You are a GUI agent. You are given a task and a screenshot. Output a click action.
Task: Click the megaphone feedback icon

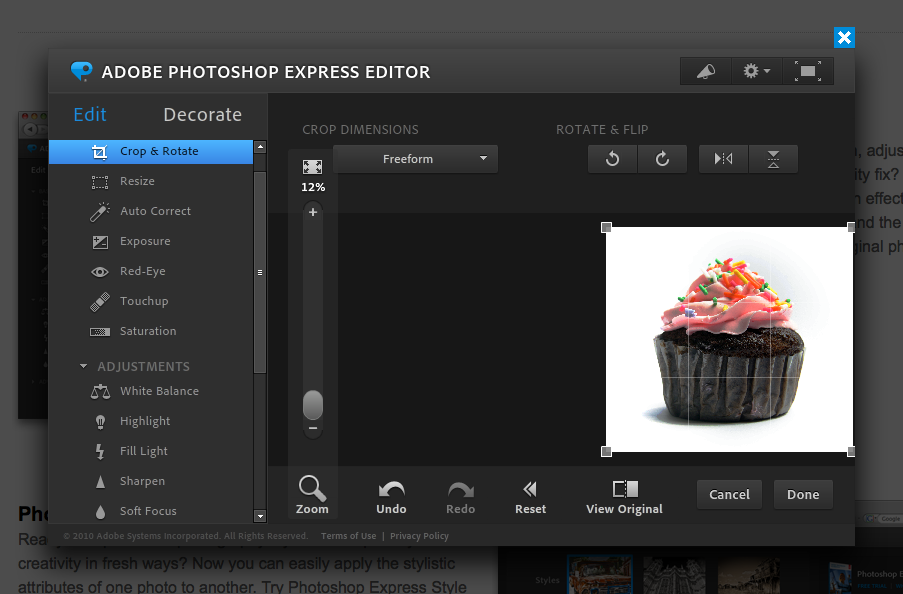click(x=706, y=71)
